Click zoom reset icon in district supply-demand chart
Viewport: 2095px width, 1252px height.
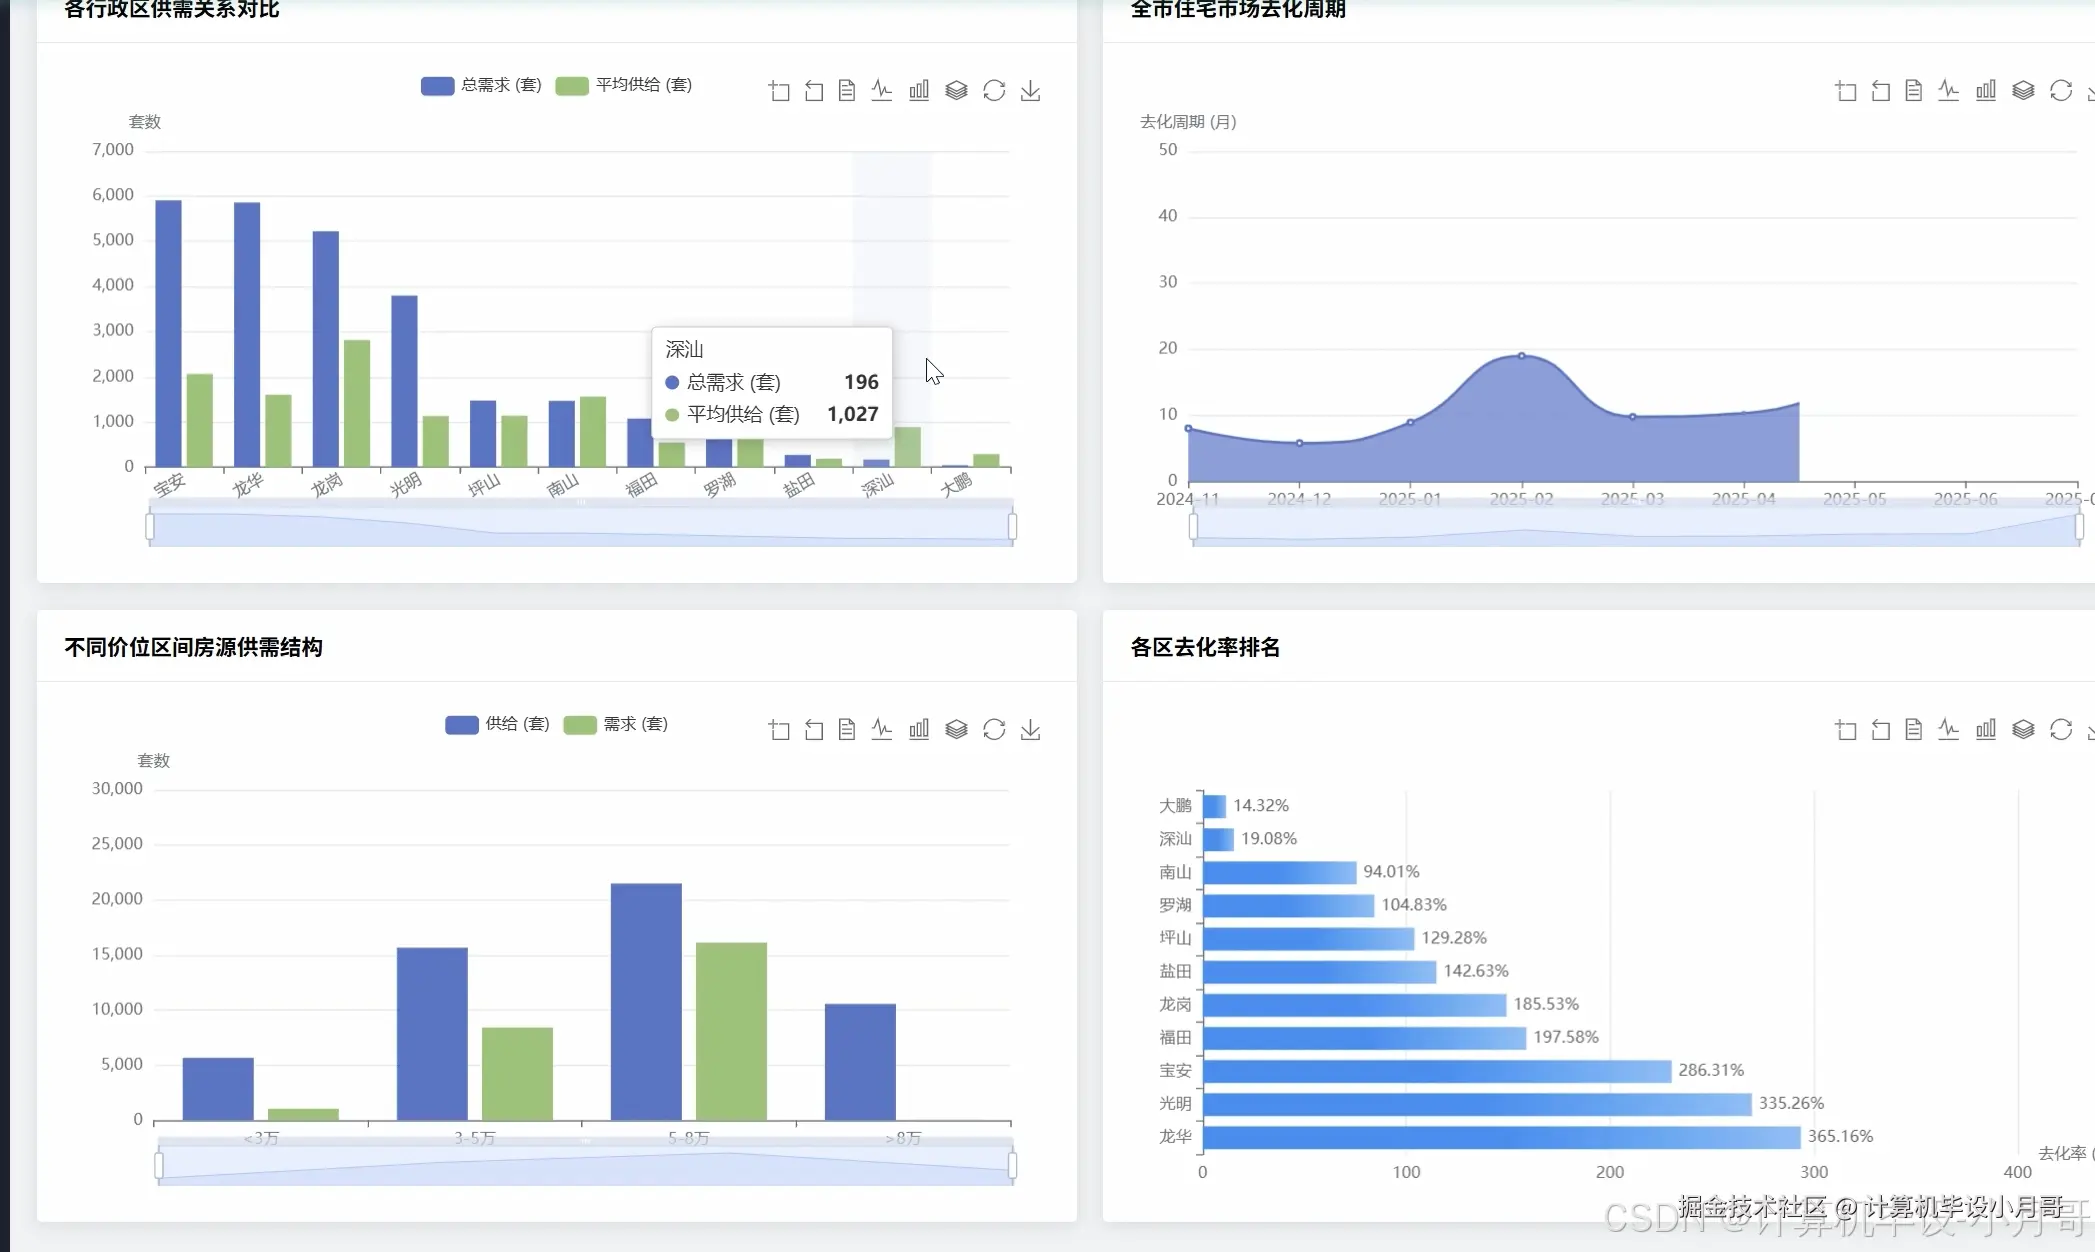[814, 91]
